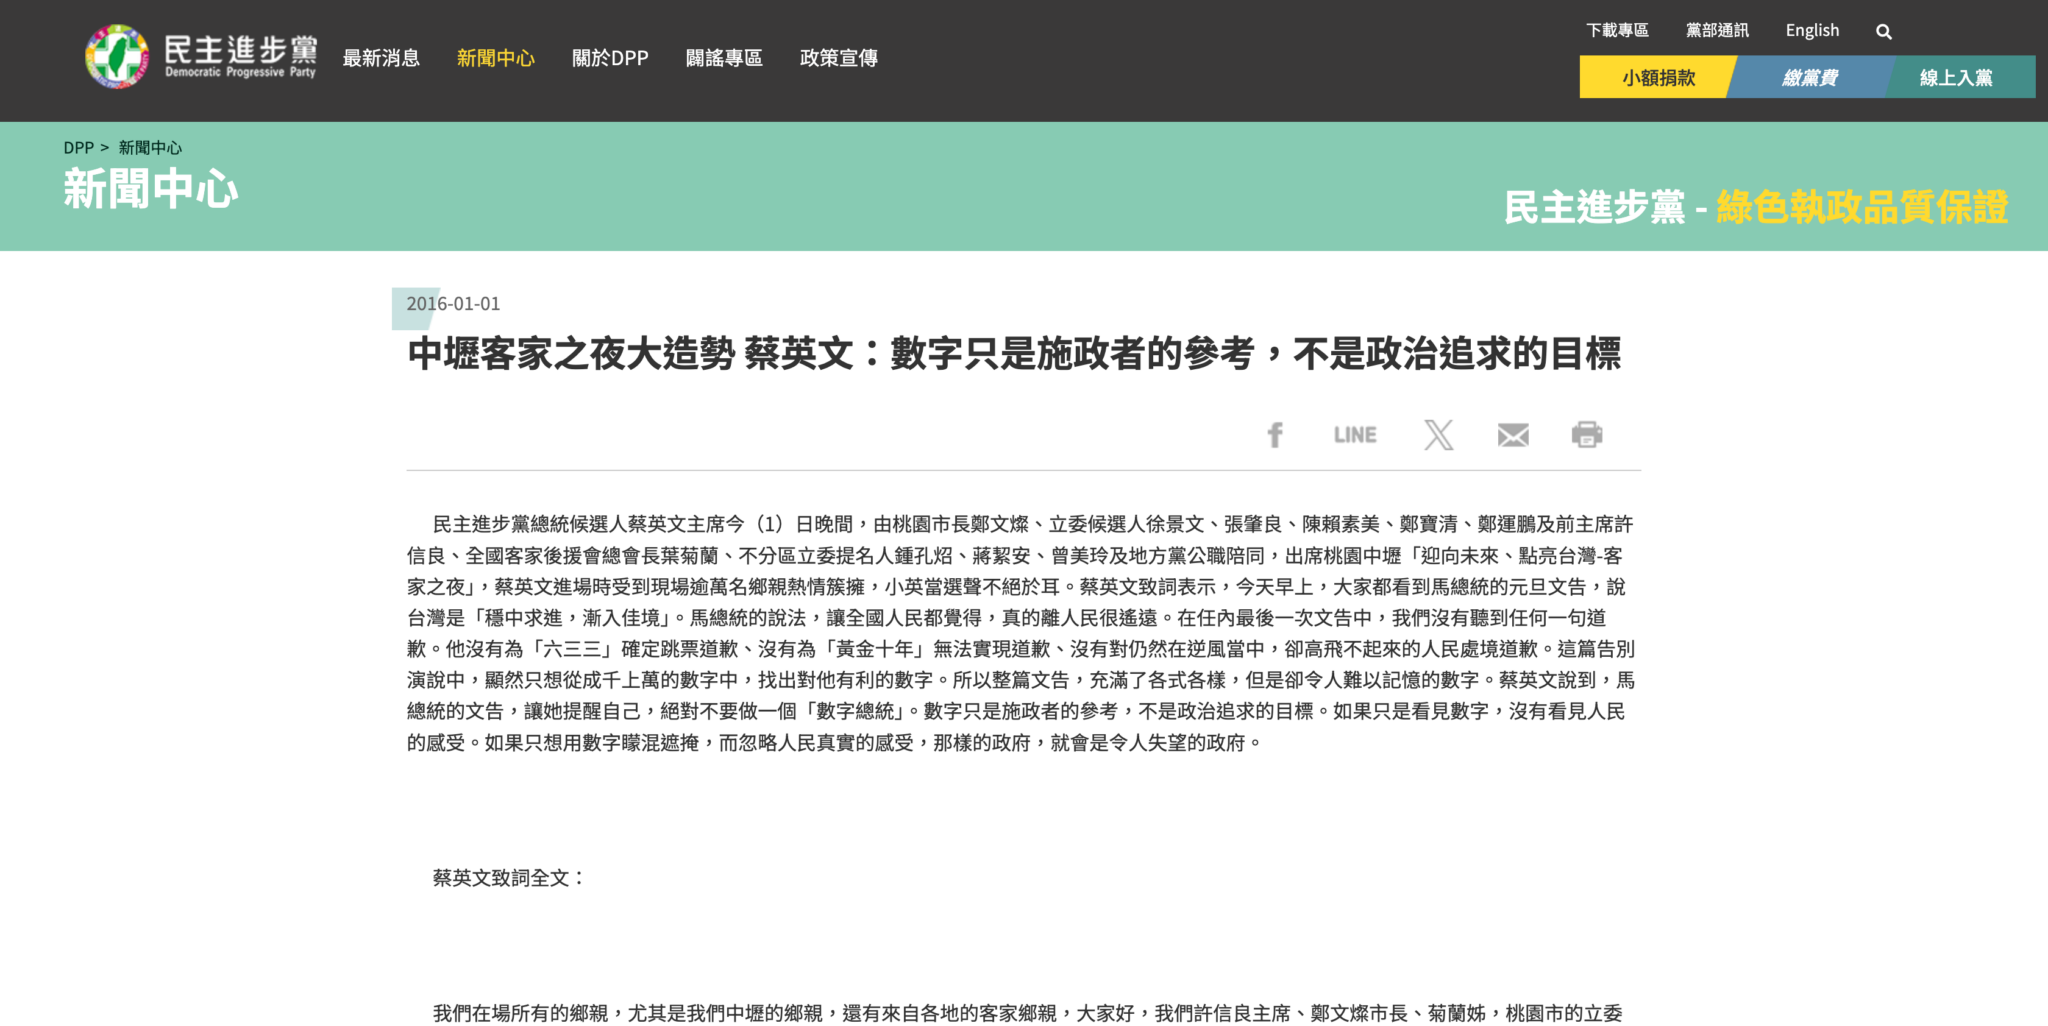Open the 關於DPP section
The width and height of the screenshot is (2048, 1026).
[x=609, y=58]
